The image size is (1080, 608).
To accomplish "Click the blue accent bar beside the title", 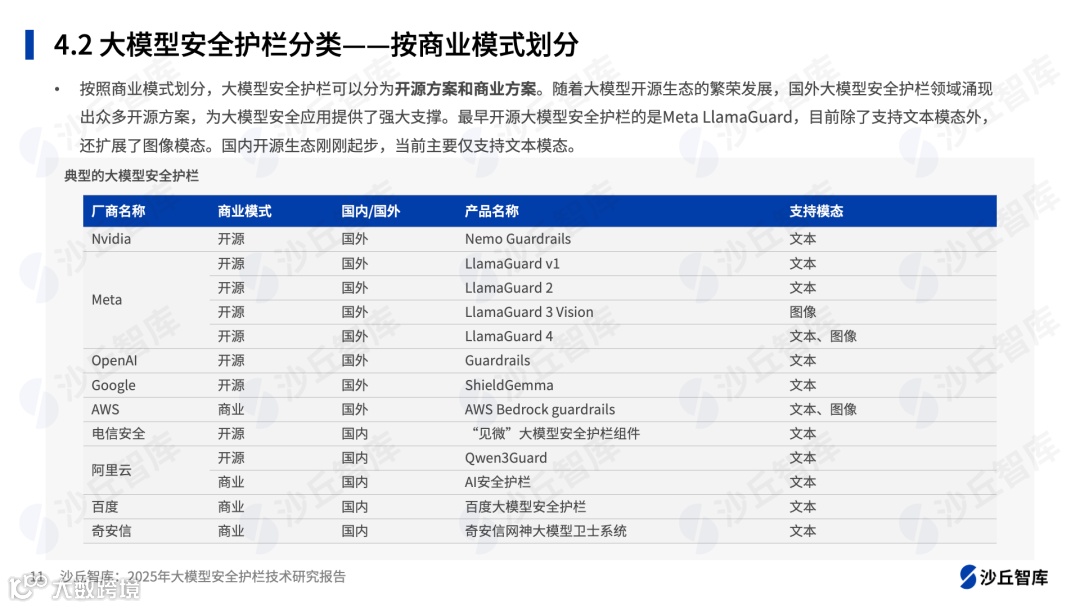I will (x=30, y=45).
